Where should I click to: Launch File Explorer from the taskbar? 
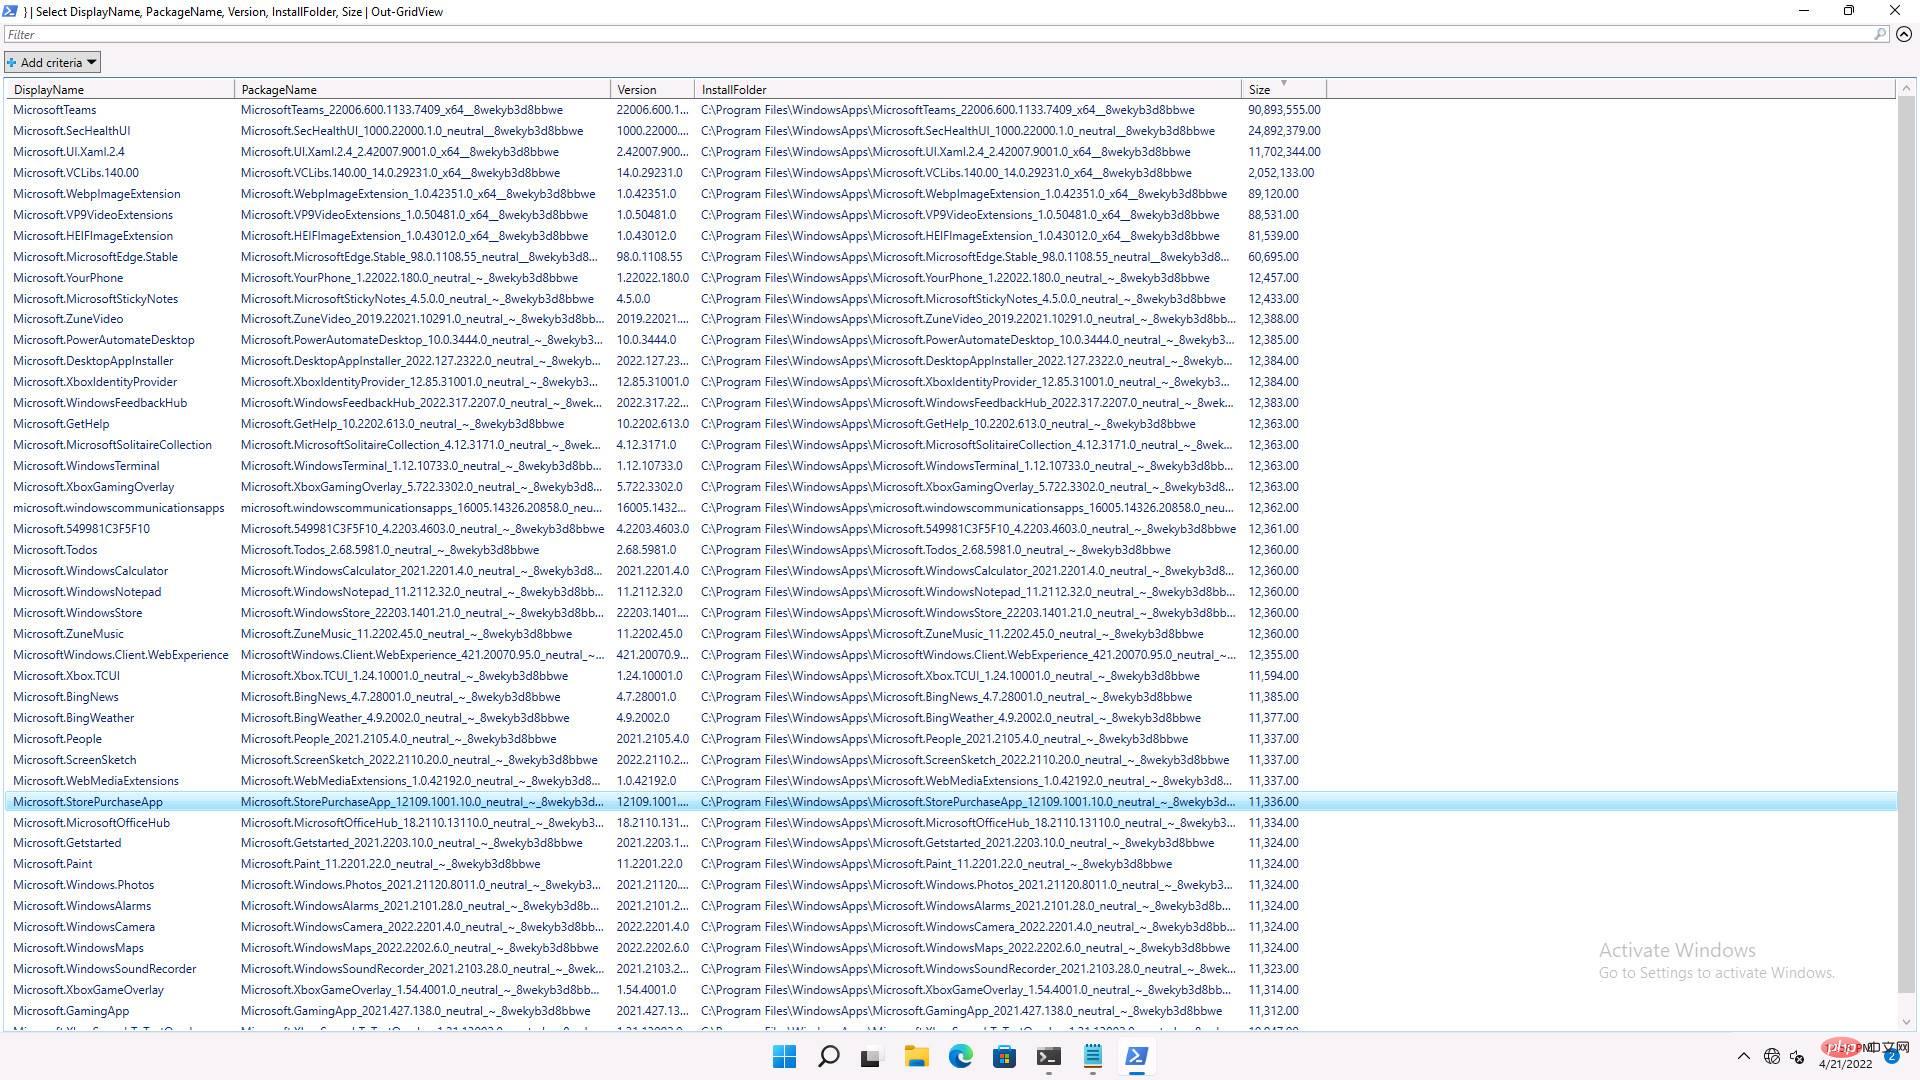916,1056
